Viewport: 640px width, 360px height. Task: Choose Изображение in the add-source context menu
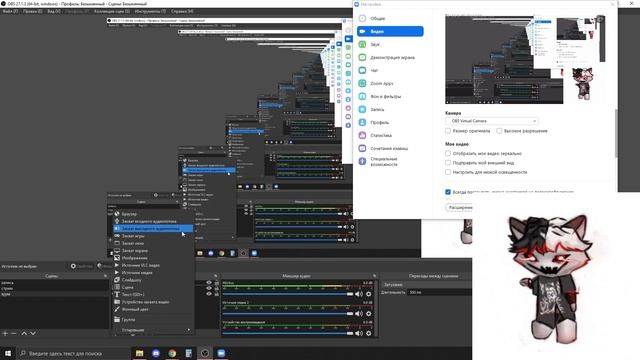[153, 258]
